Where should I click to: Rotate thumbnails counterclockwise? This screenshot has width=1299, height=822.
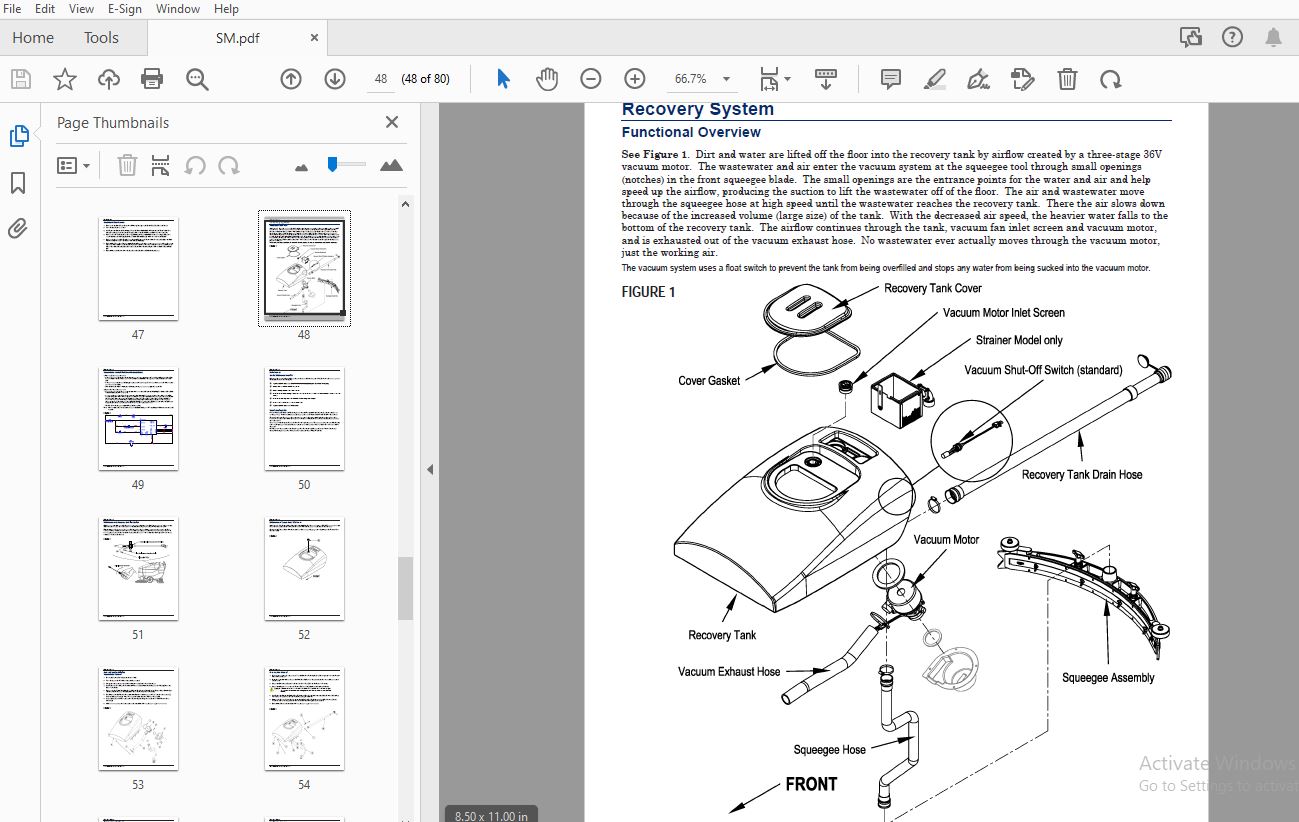click(x=195, y=165)
